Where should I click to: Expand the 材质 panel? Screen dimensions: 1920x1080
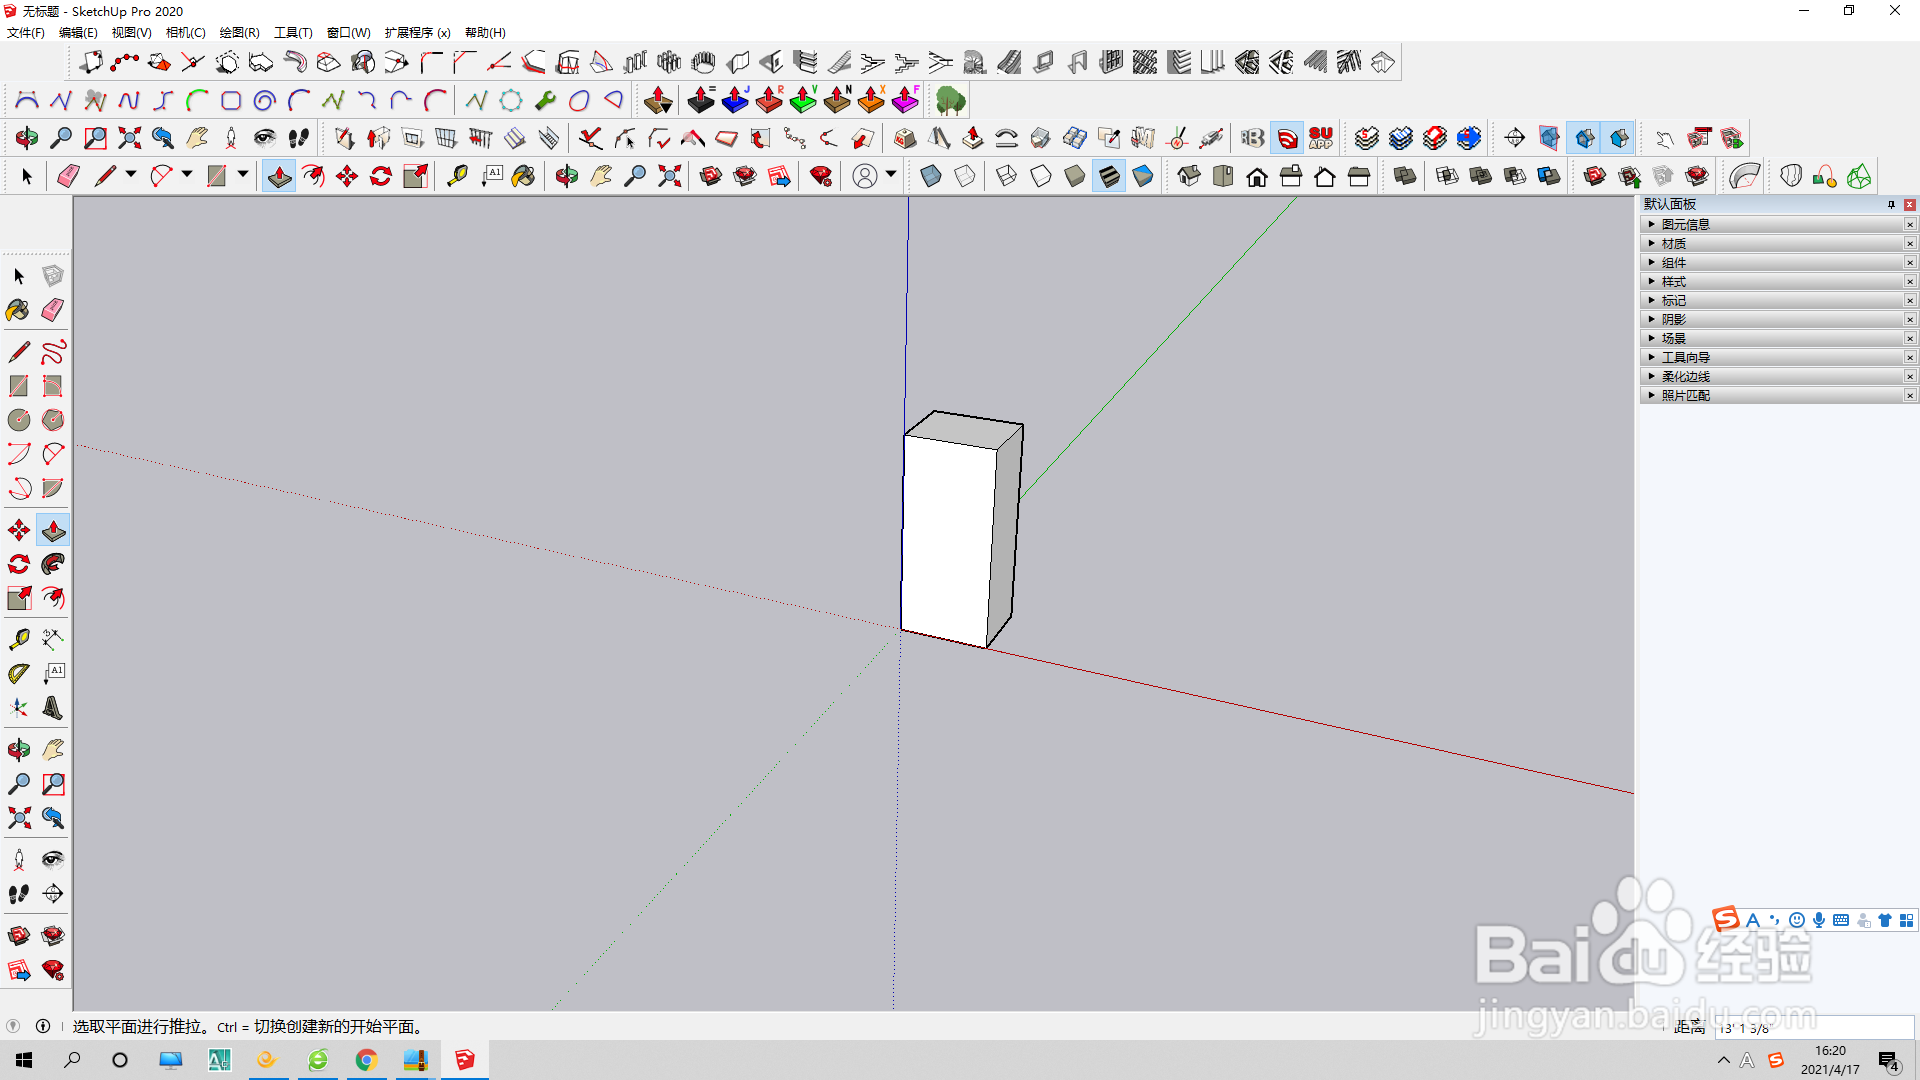pos(1673,244)
